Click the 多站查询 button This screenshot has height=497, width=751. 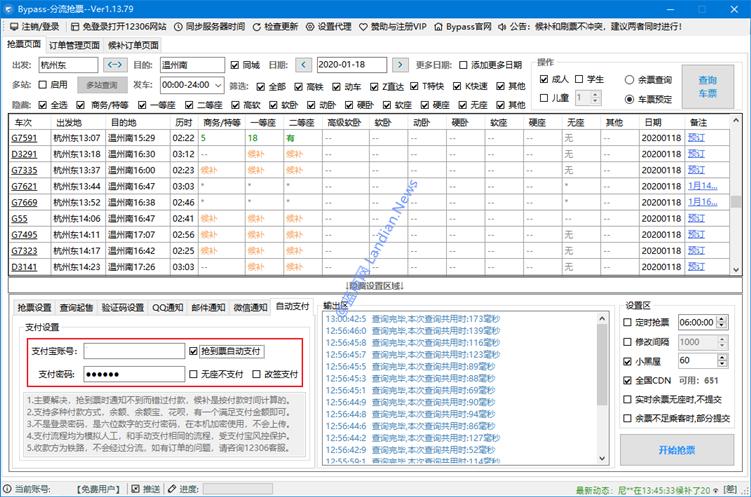(x=102, y=85)
